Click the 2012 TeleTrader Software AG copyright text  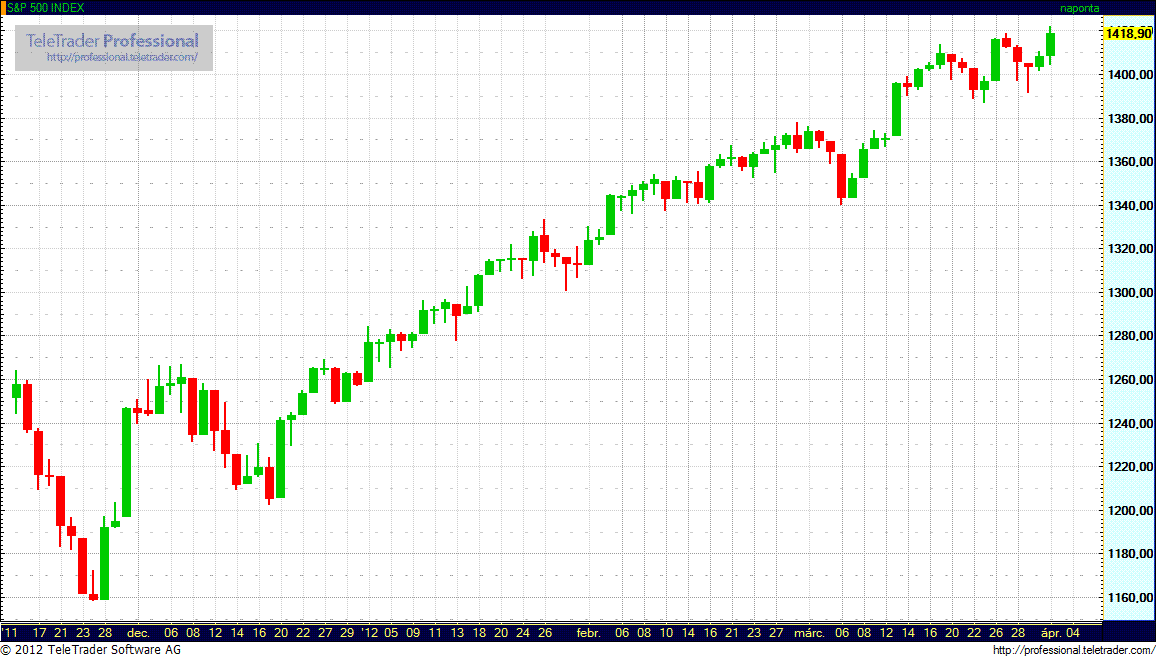91,651
